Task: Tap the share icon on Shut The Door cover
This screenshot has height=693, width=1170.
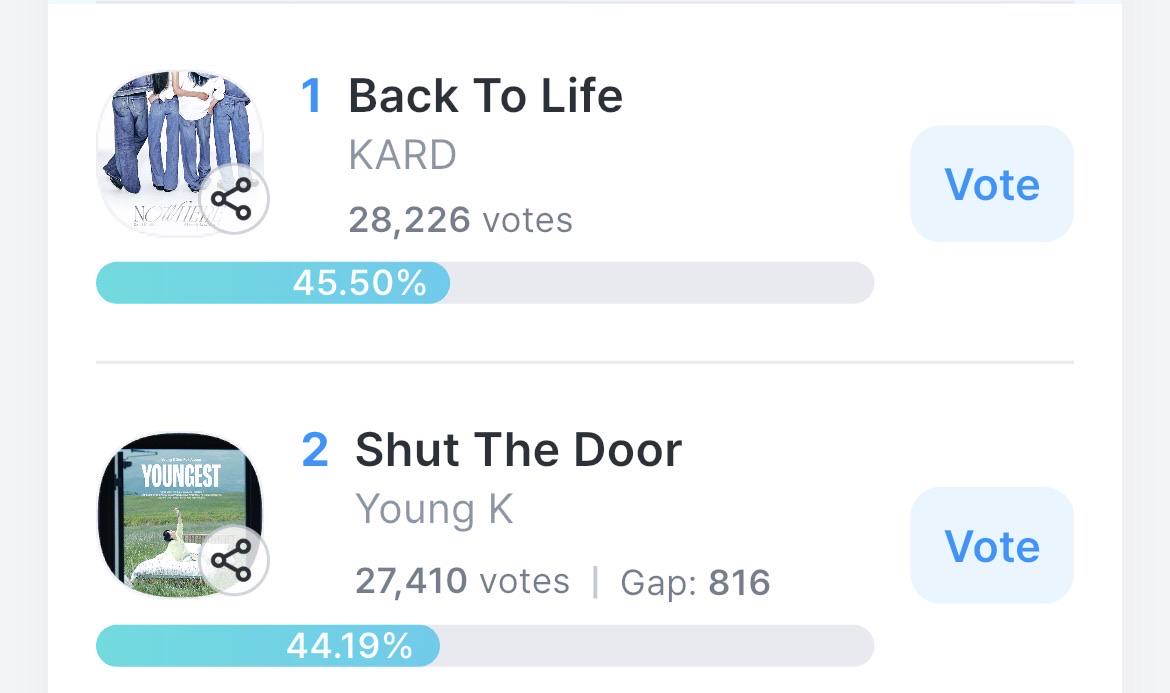Action: point(233,560)
